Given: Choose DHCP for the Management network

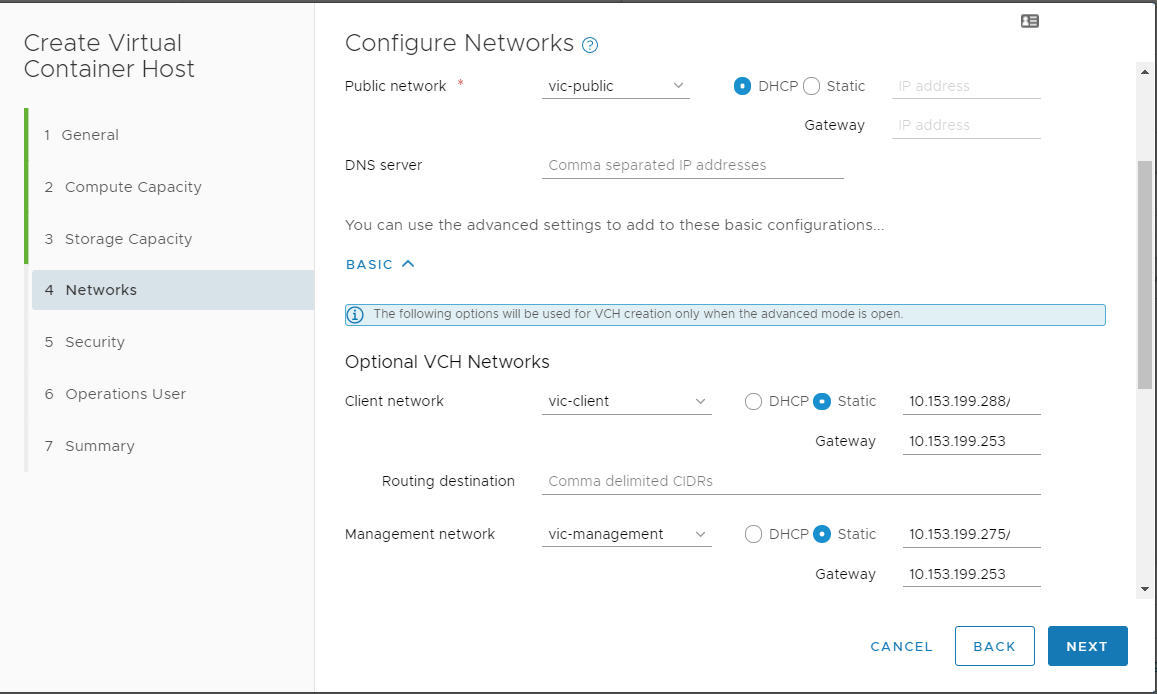Looking at the screenshot, I should tap(753, 534).
